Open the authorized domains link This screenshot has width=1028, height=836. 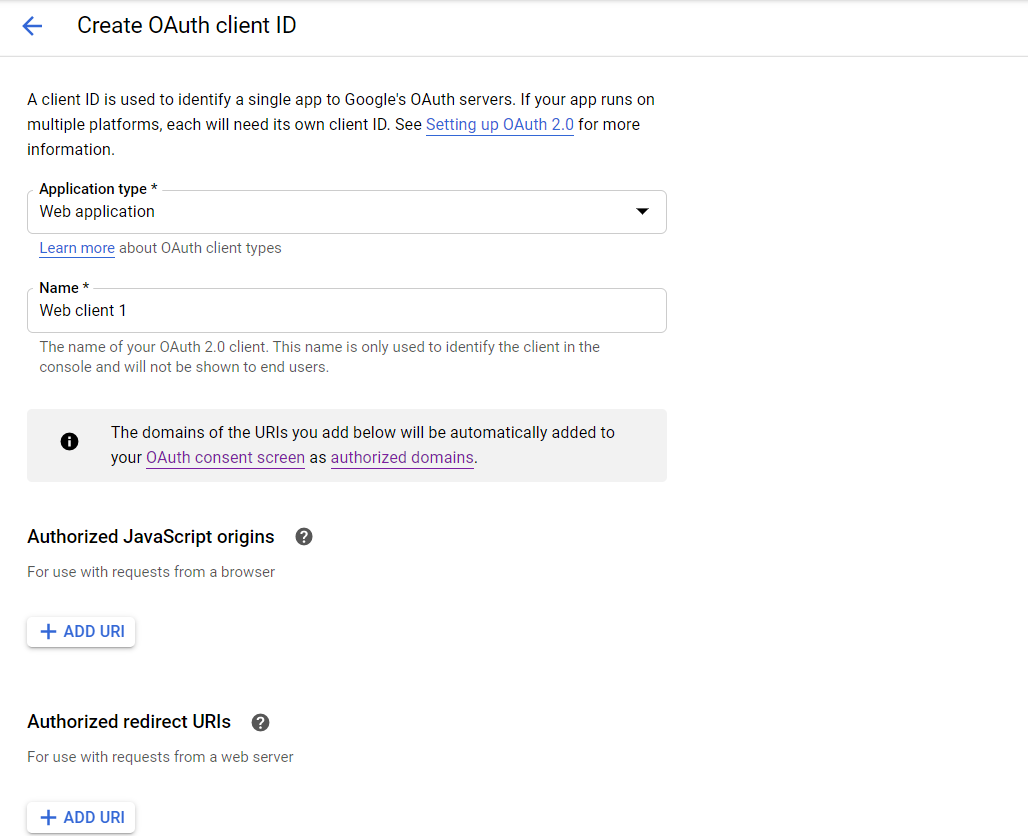402,458
